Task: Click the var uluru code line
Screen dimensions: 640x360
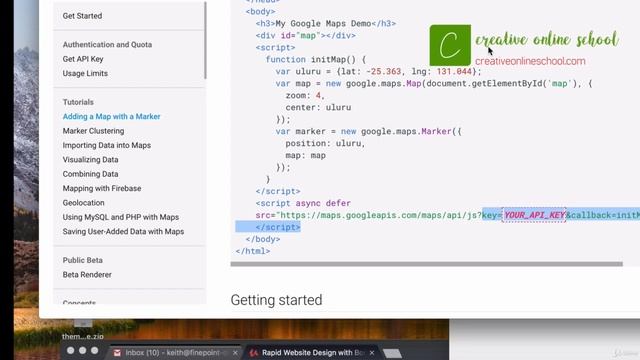Action: 378,71
